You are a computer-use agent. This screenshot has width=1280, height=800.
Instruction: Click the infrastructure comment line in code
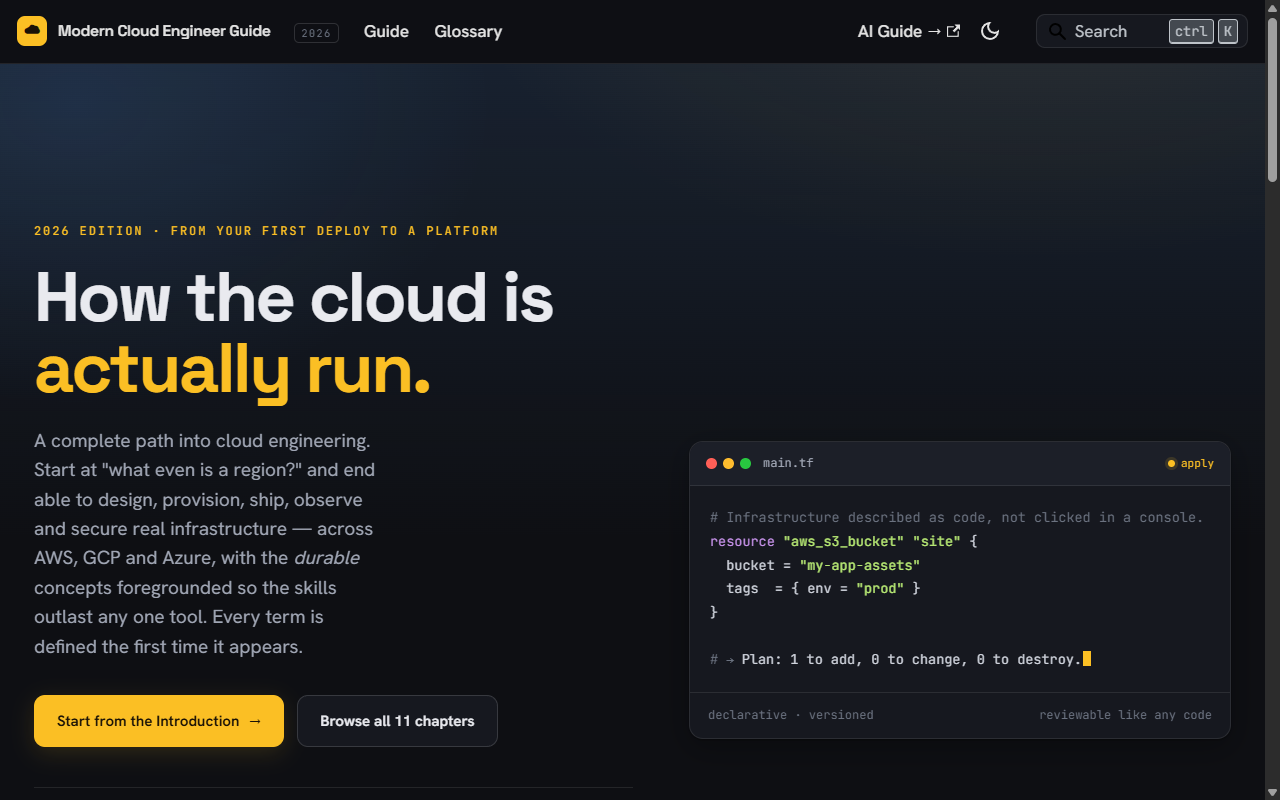click(957, 517)
